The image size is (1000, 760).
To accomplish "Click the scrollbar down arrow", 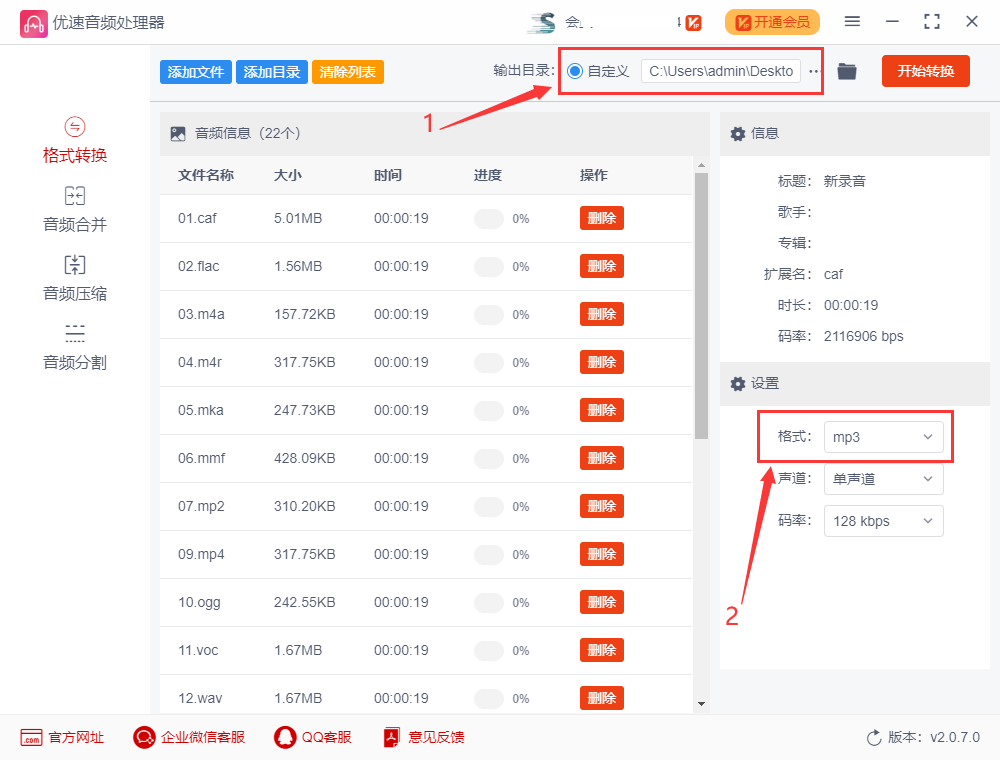I will click(702, 704).
